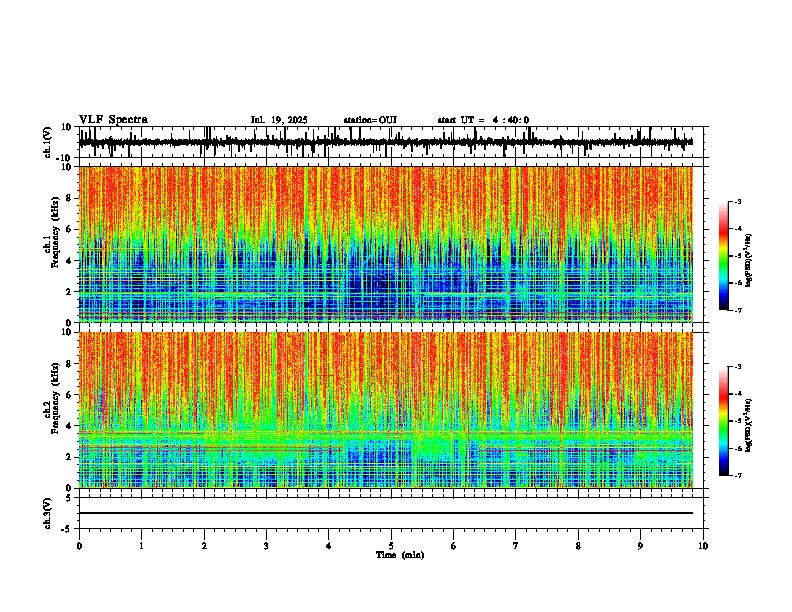The image size is (792, 612).
Task: Click the time axis tick label "9"
Action: (x=640, y=546)
